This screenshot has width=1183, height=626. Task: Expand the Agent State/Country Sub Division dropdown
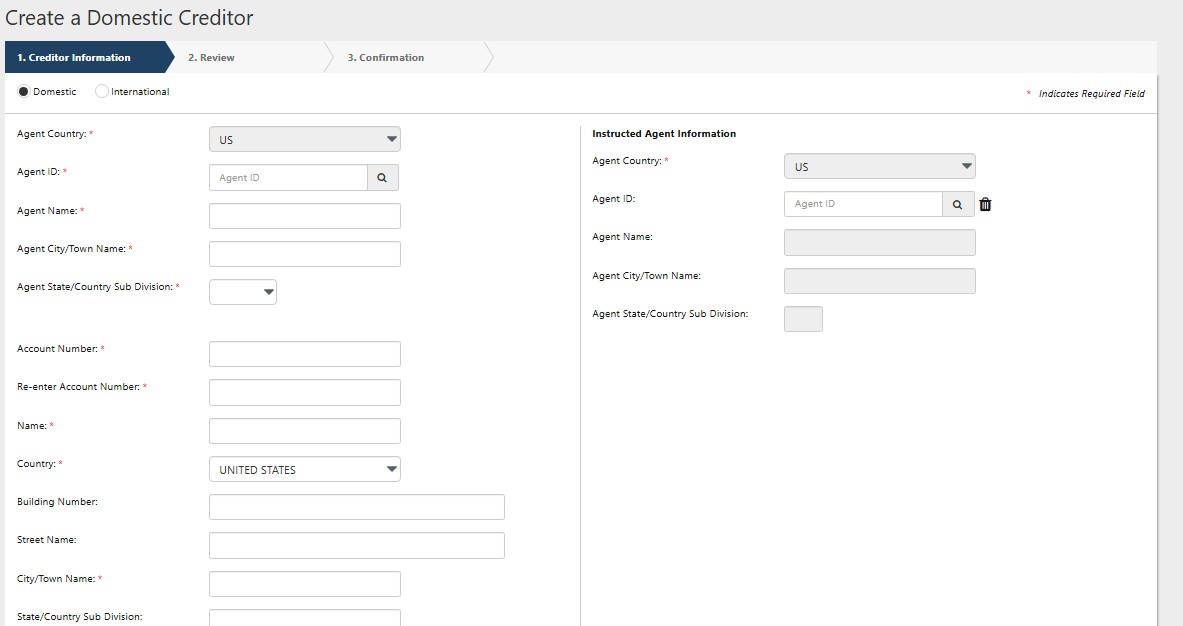(243, 292)
